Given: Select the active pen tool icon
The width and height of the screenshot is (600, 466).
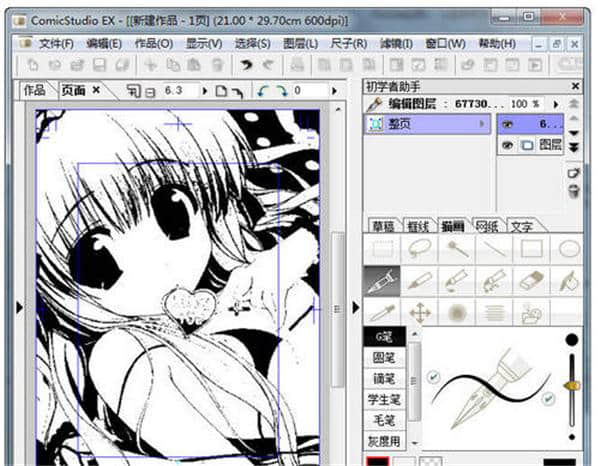Looking at the screenshot, I should pos(383,281).
